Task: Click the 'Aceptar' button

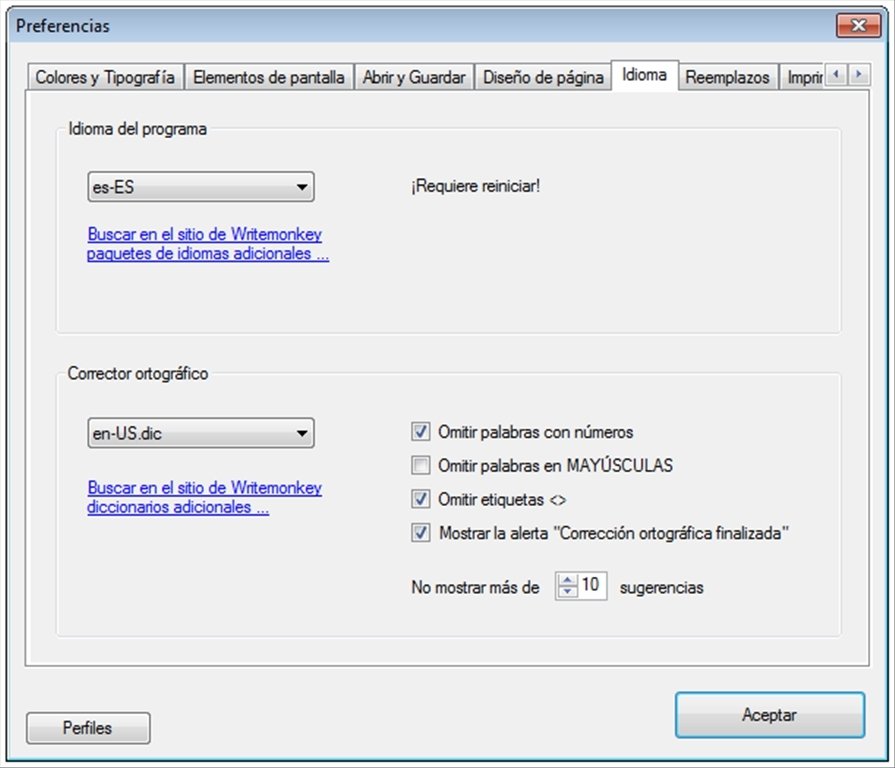Action: tap(769, 715)
